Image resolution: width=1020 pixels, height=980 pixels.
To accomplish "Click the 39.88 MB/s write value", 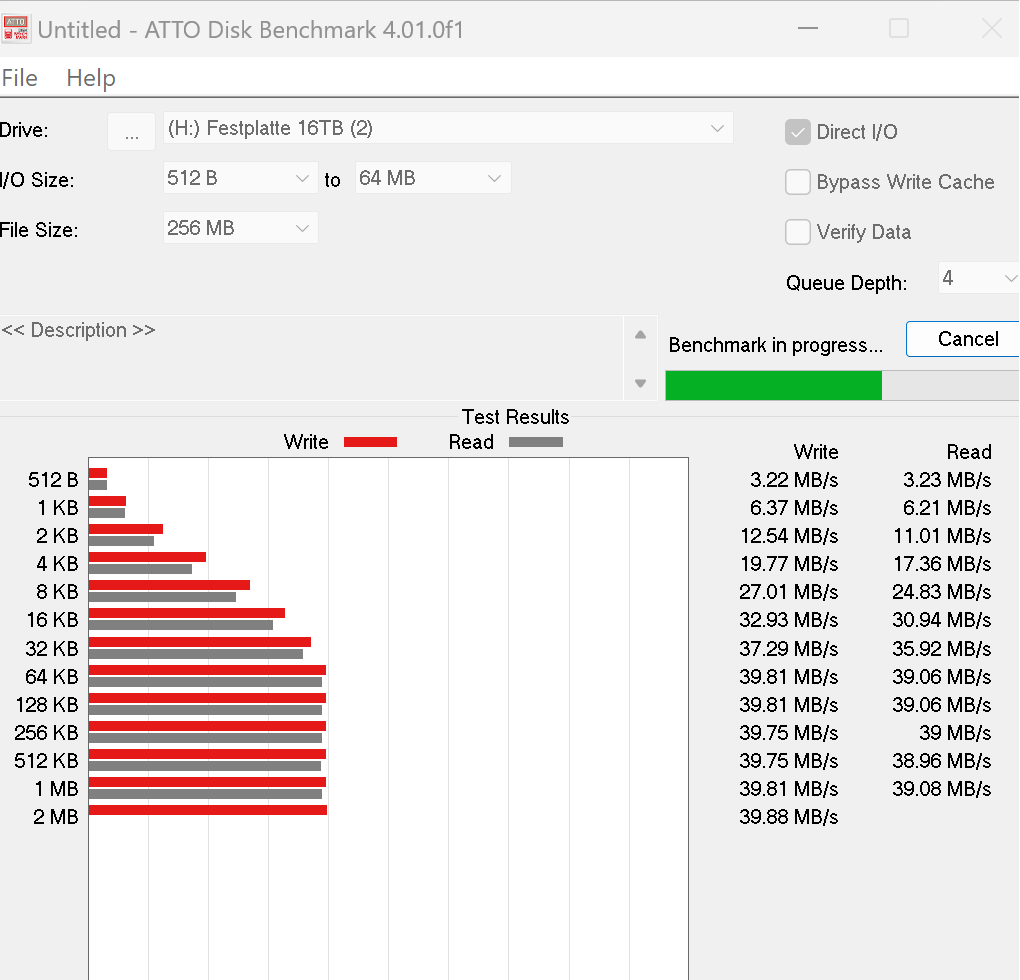I will pos(788,816).
